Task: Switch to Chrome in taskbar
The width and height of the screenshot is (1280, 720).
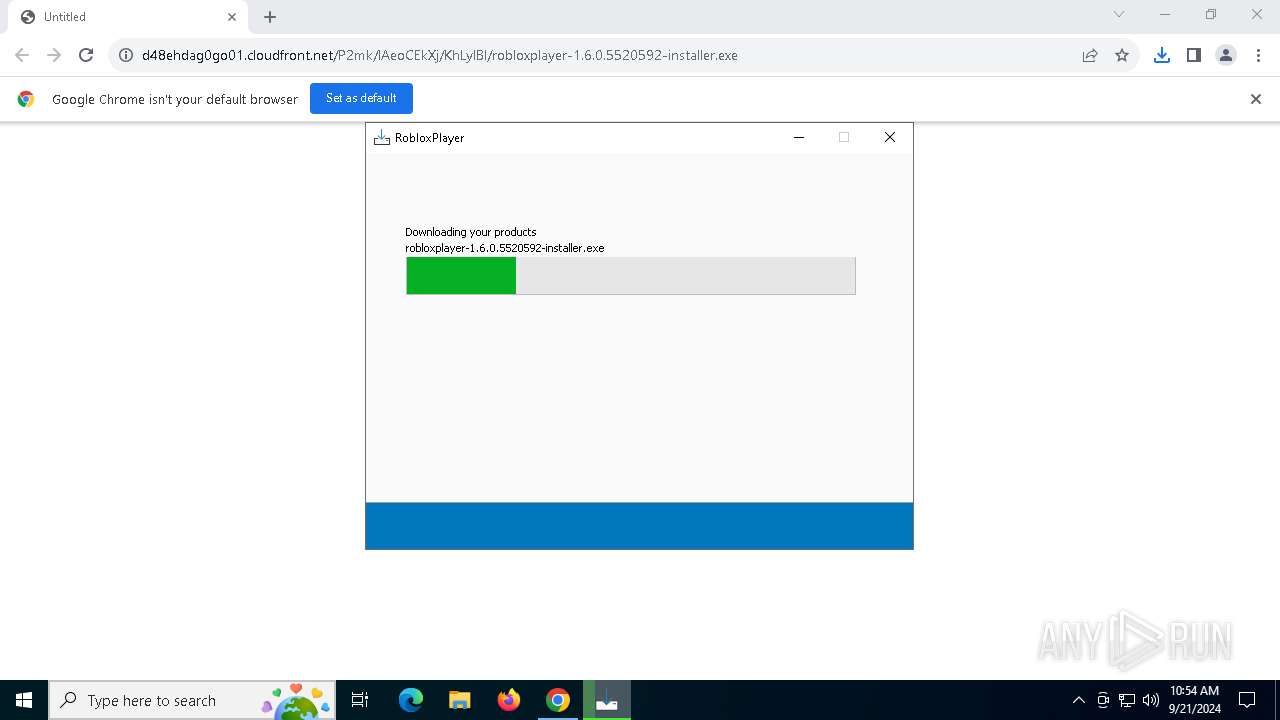Action: click(x=557, y=700)
